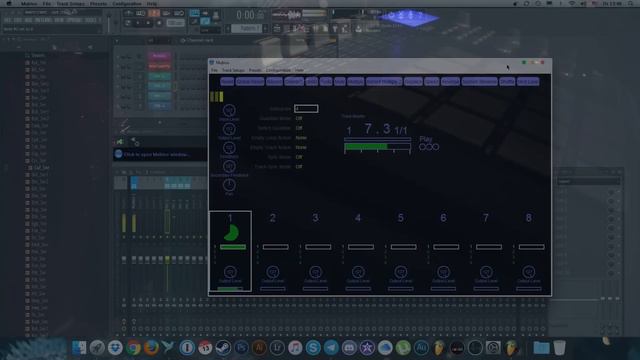The image size is (640, 360).
Task: Click the audio level meter in Mobius
Action: (217, 97)
